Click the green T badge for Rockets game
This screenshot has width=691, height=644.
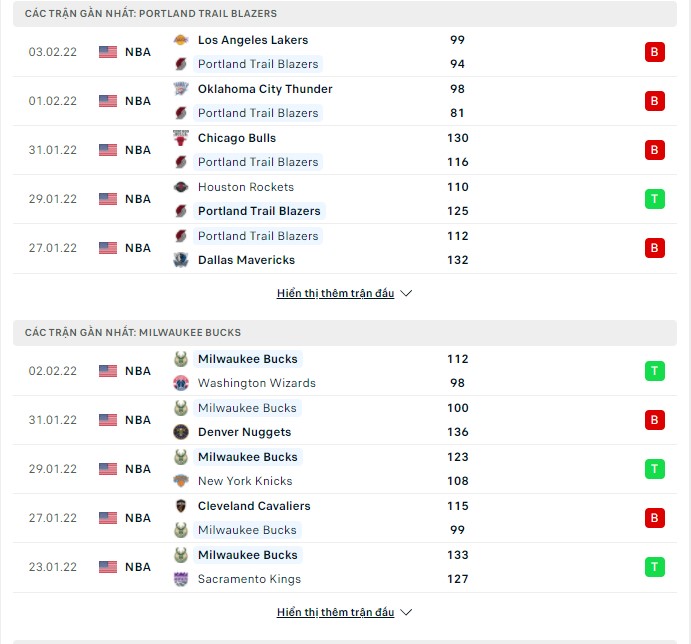654,199
